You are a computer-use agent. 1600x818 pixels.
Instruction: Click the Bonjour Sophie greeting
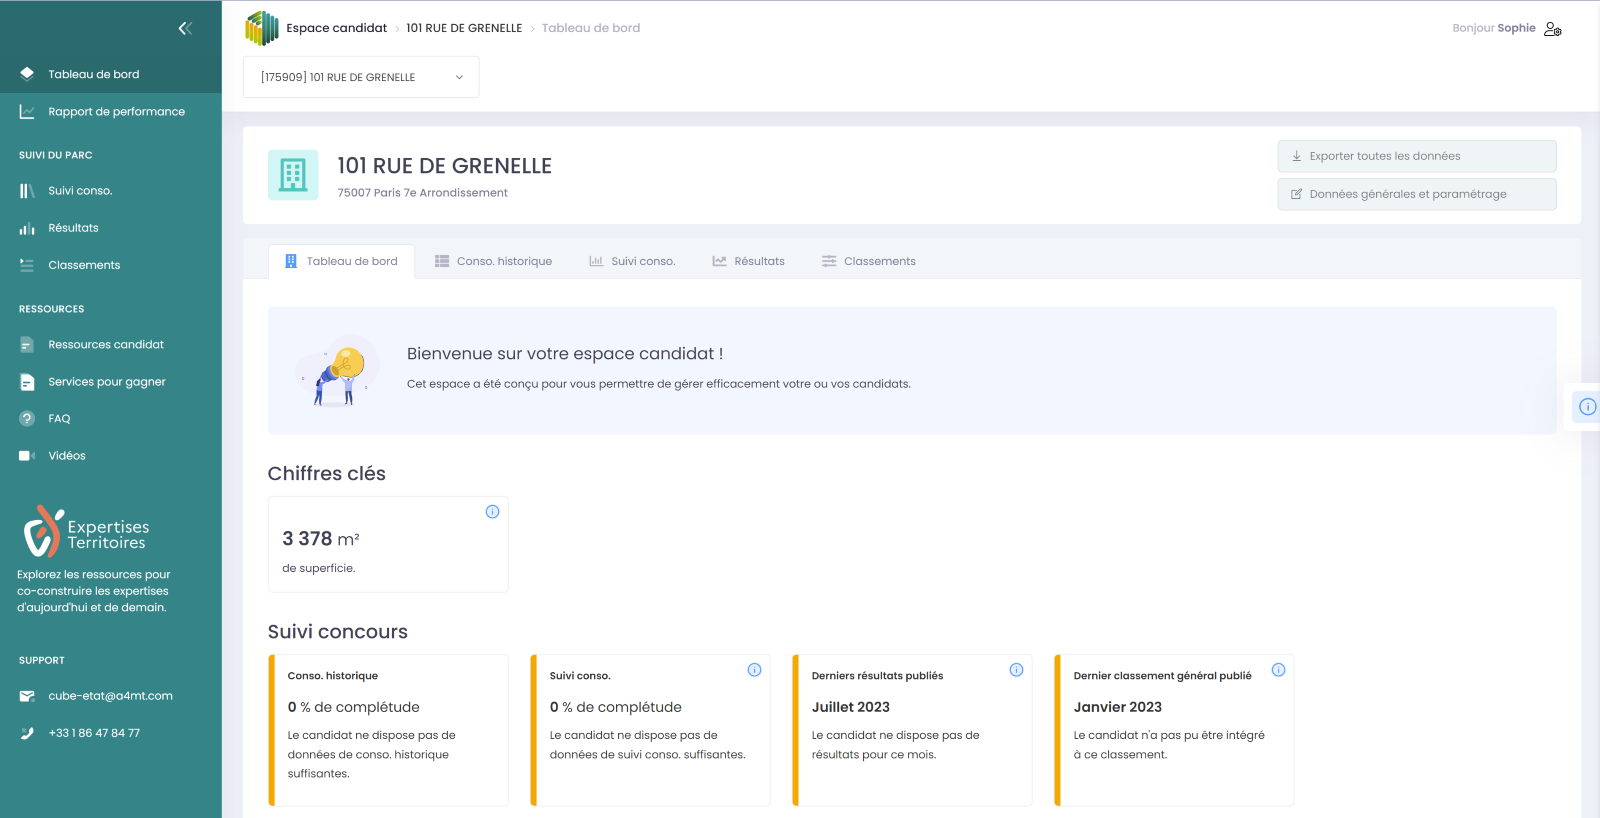[x=1494, y=28]
